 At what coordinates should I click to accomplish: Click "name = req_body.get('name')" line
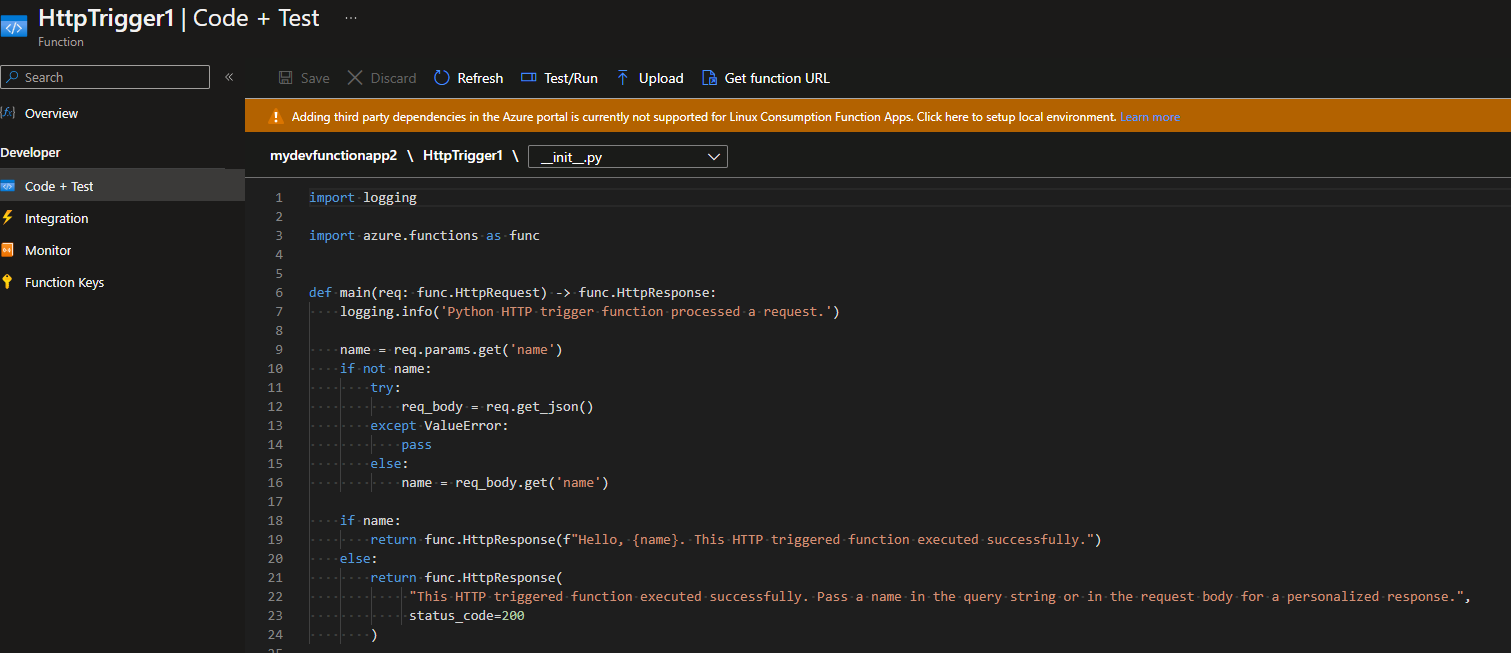coord(505,483)
